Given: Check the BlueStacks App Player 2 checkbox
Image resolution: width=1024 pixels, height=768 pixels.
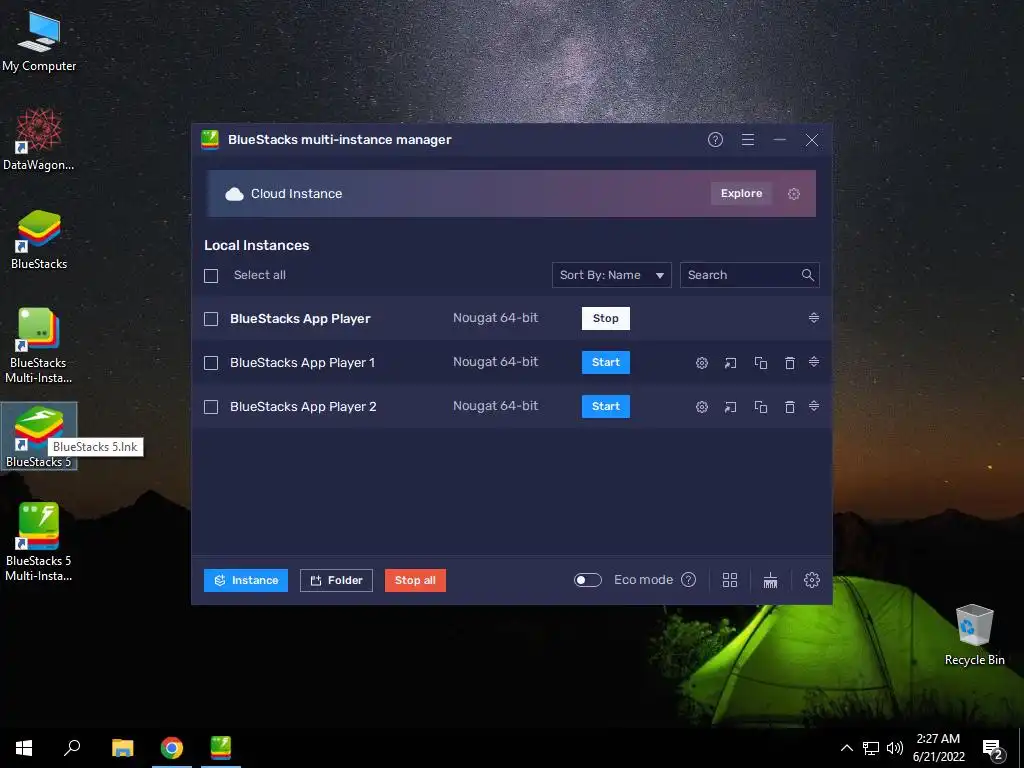Looking at the screenshot, I should click(211, 407).
